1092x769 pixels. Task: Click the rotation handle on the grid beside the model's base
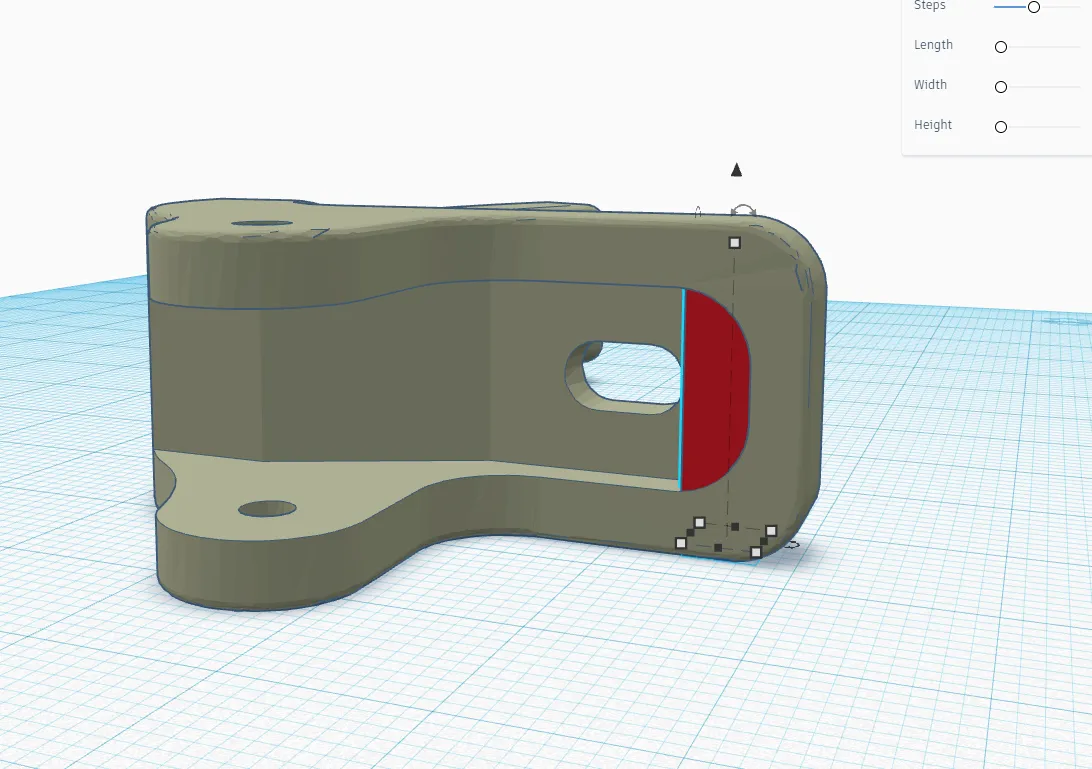click(793, 545)
